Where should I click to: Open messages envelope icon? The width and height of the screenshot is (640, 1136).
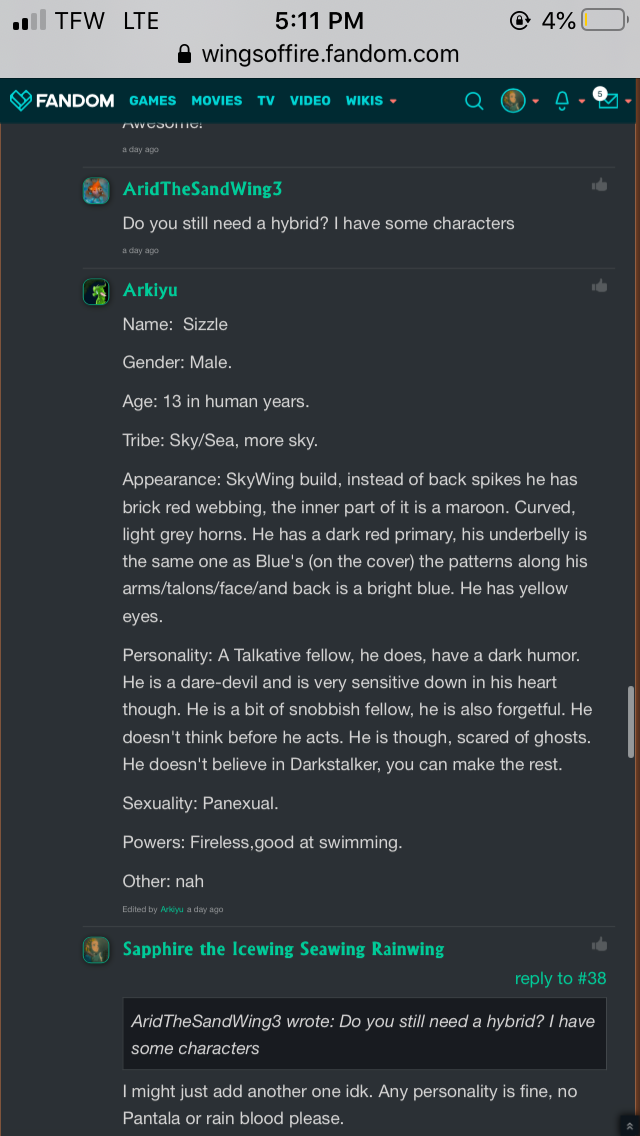[x=607, y=101]
